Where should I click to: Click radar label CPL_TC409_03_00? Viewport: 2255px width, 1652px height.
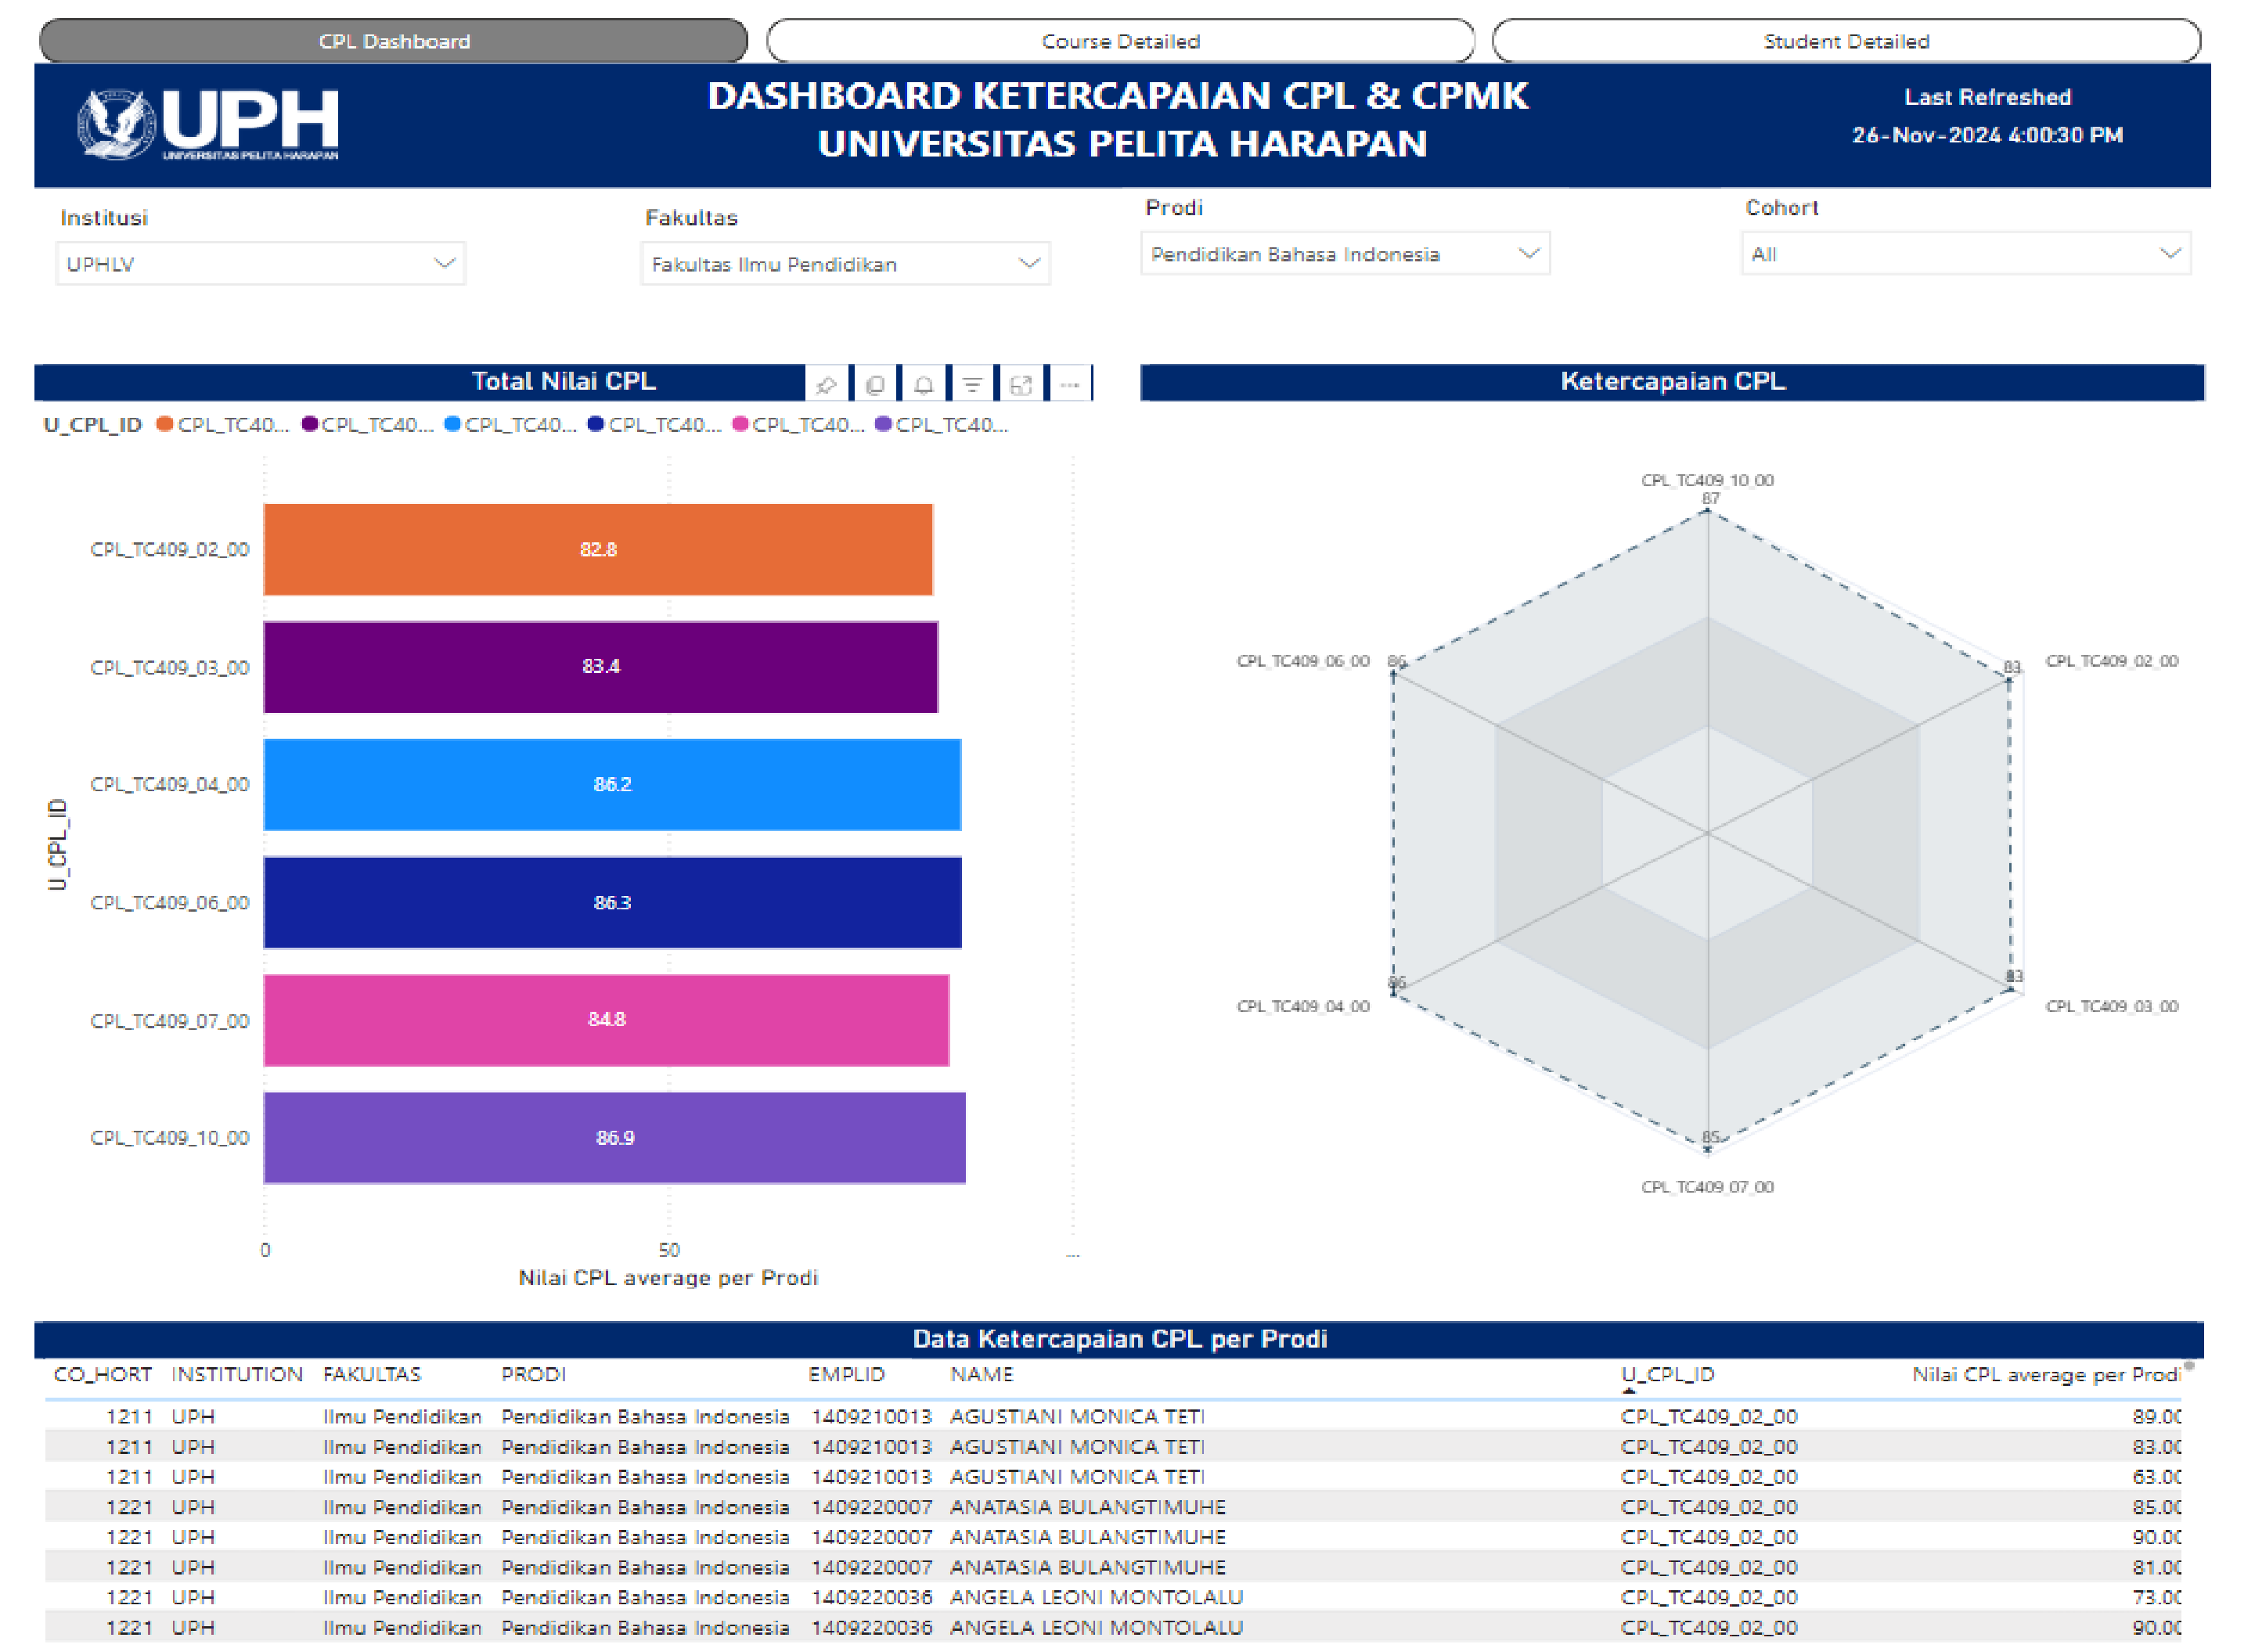tap(2113, 1007)
